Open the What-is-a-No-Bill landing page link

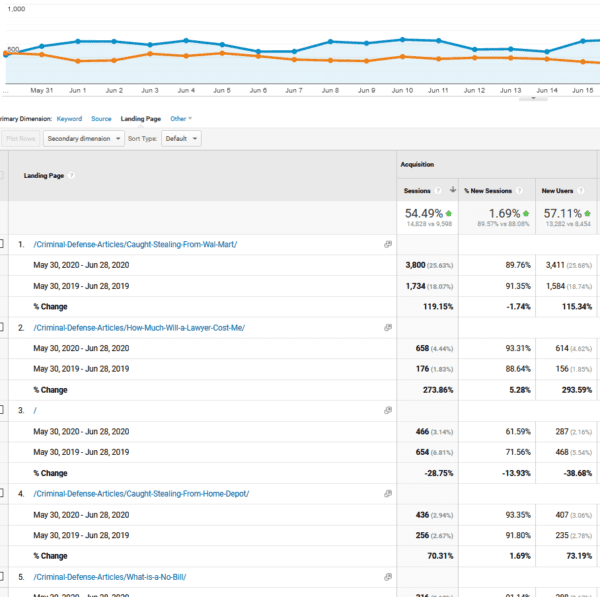(x=109, y=577)
